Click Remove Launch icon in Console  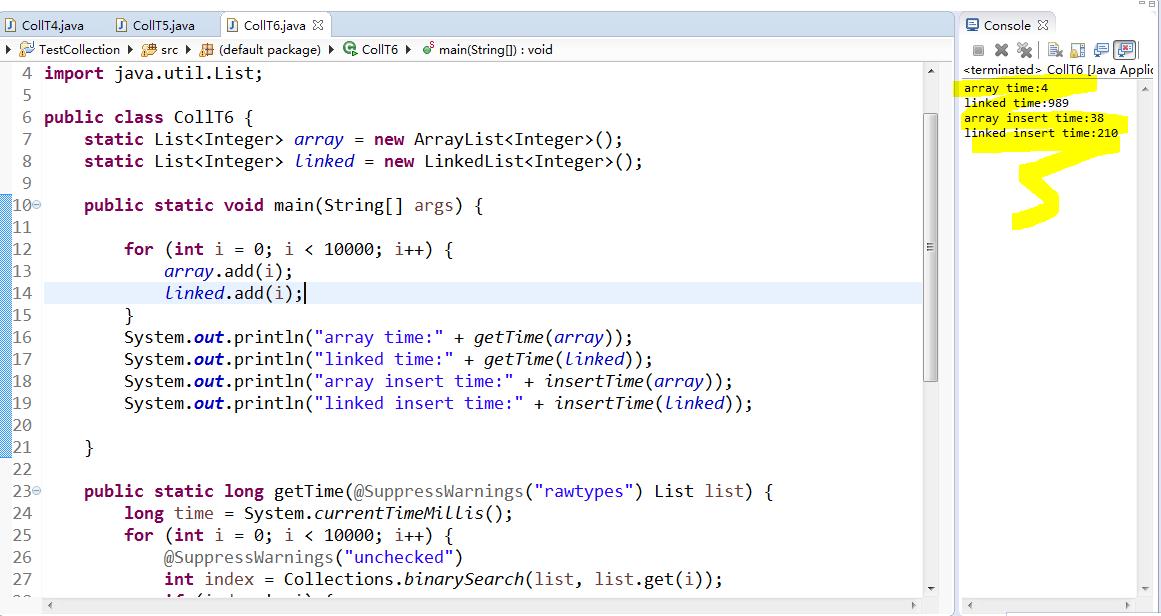click(1001, 50)
